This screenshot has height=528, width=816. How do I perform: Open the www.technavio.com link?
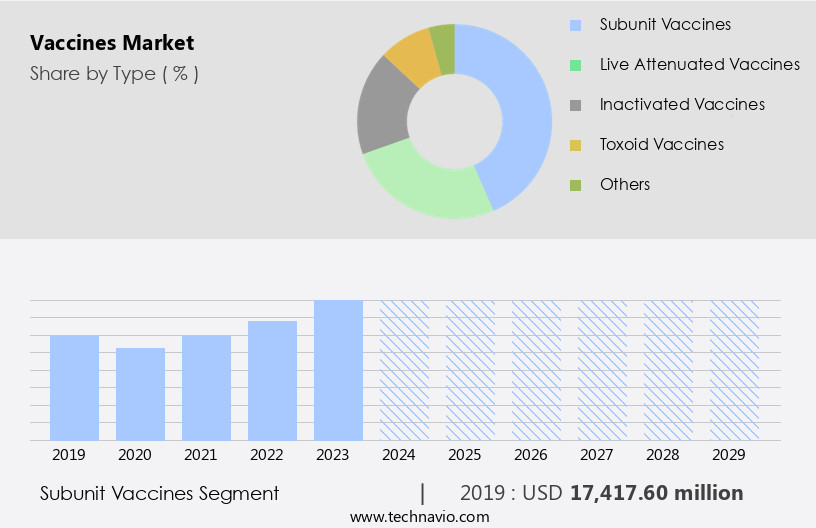420,517
